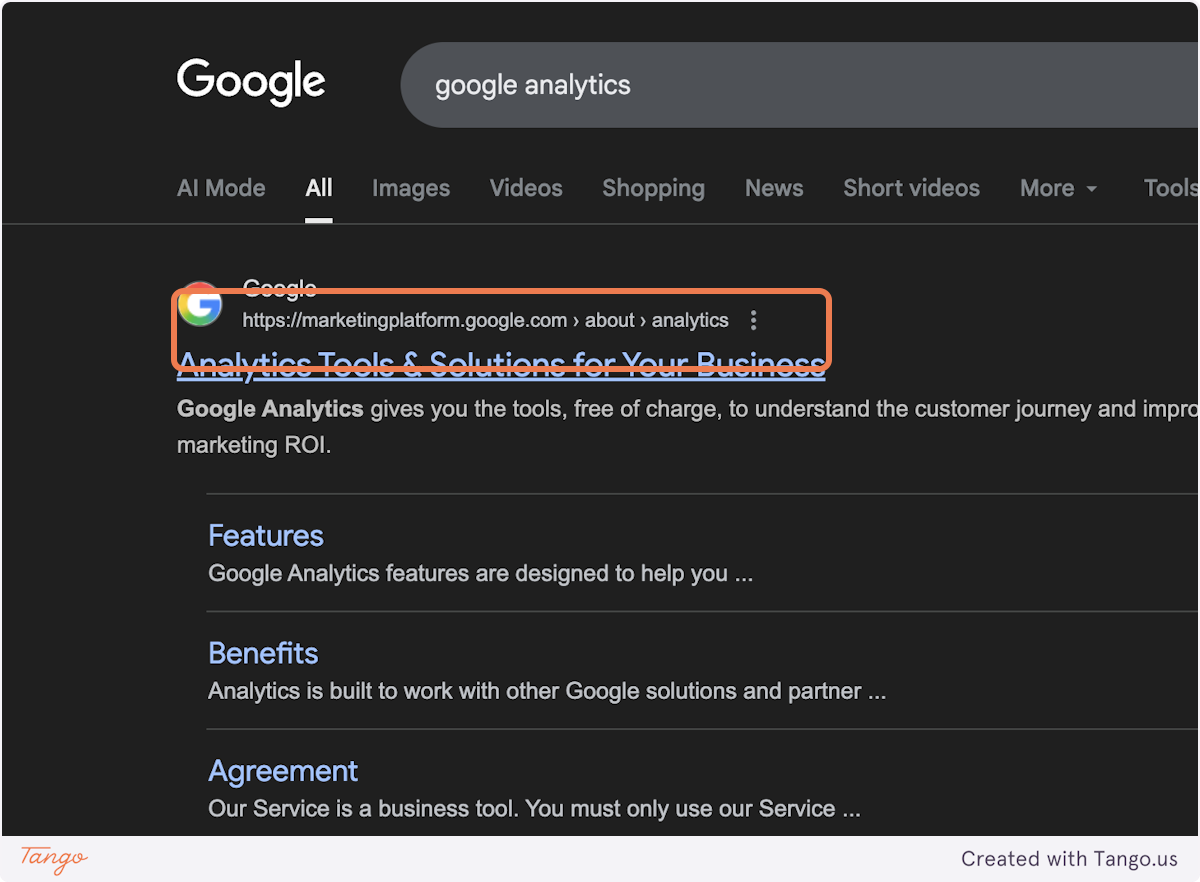Click Tools in the filter bar

pos(1168,188)
